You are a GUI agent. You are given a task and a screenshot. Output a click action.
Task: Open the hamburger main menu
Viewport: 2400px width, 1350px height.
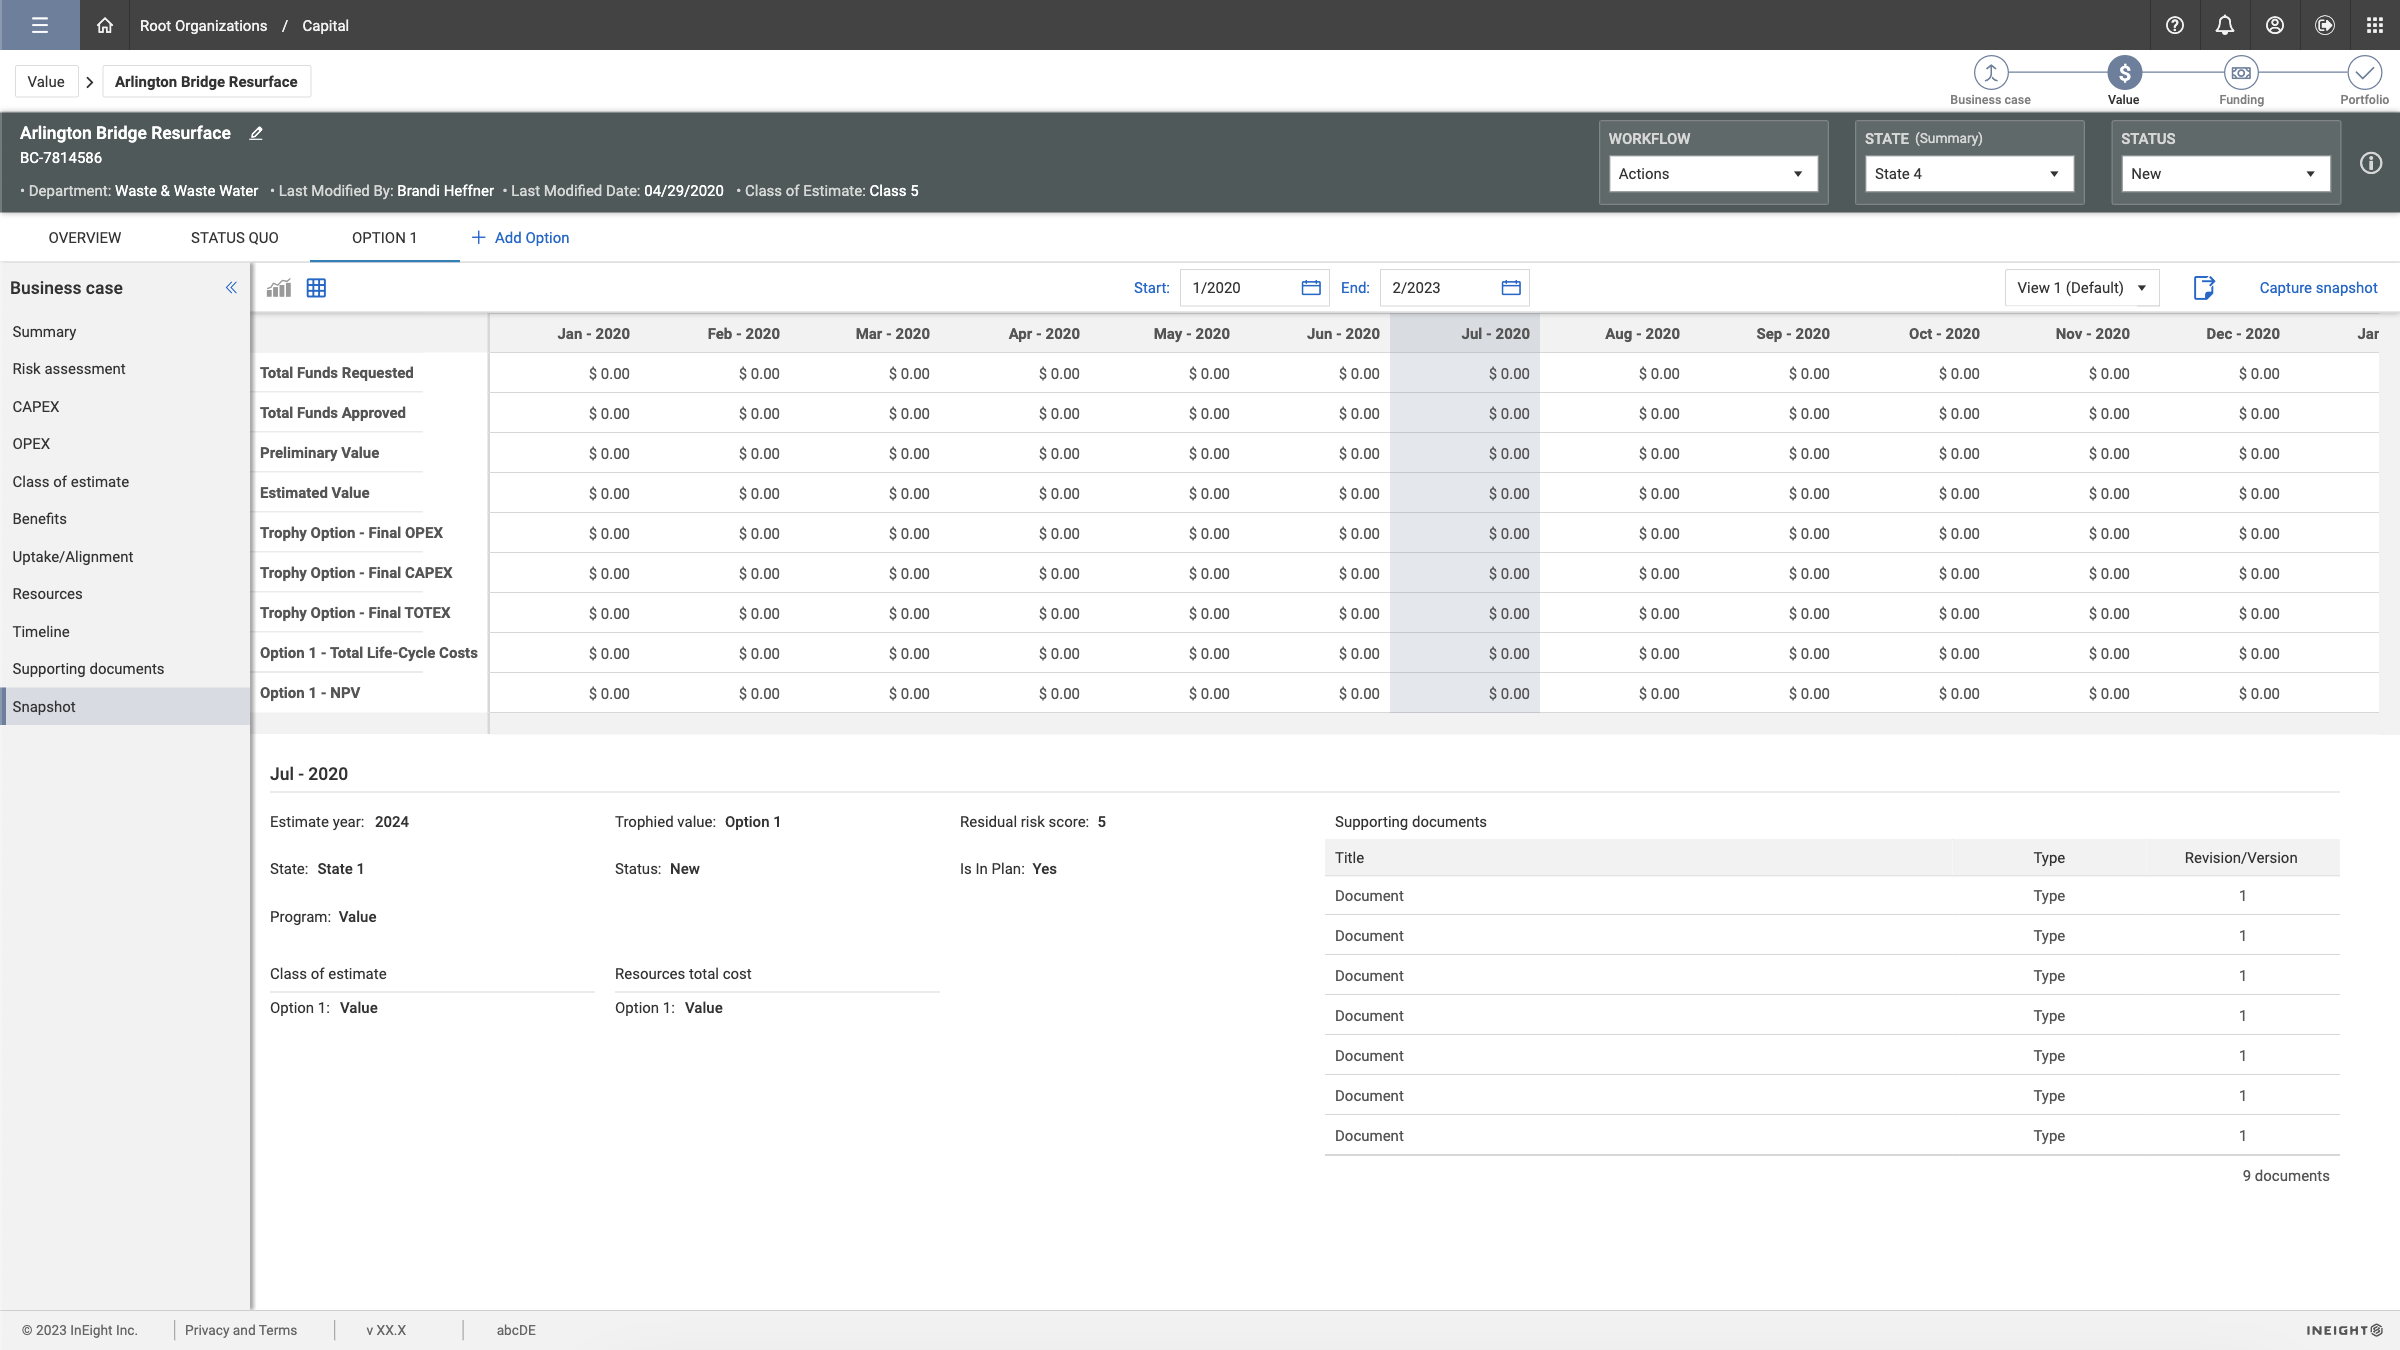[x=40, y=25]
